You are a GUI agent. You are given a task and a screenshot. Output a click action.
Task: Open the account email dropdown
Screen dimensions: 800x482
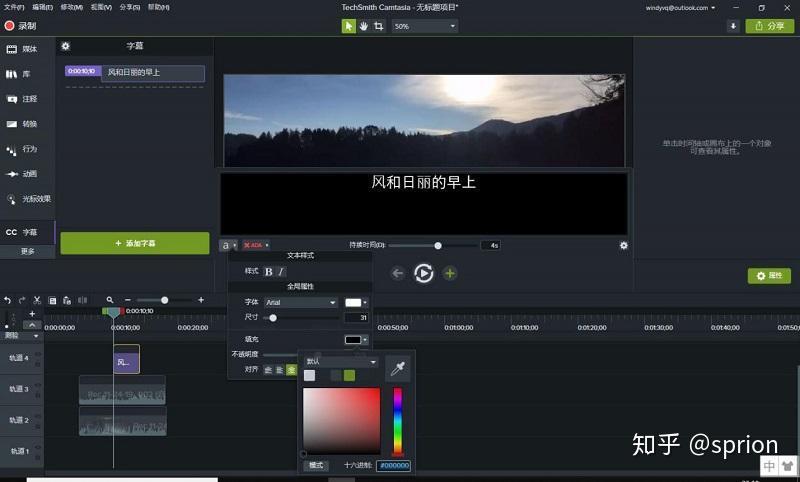click(680, 8)
